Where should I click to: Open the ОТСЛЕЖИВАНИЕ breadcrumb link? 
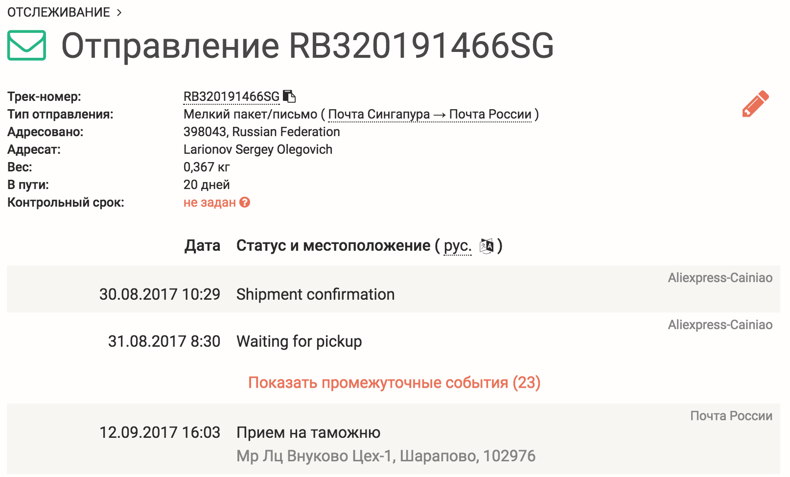pos(58,12)
